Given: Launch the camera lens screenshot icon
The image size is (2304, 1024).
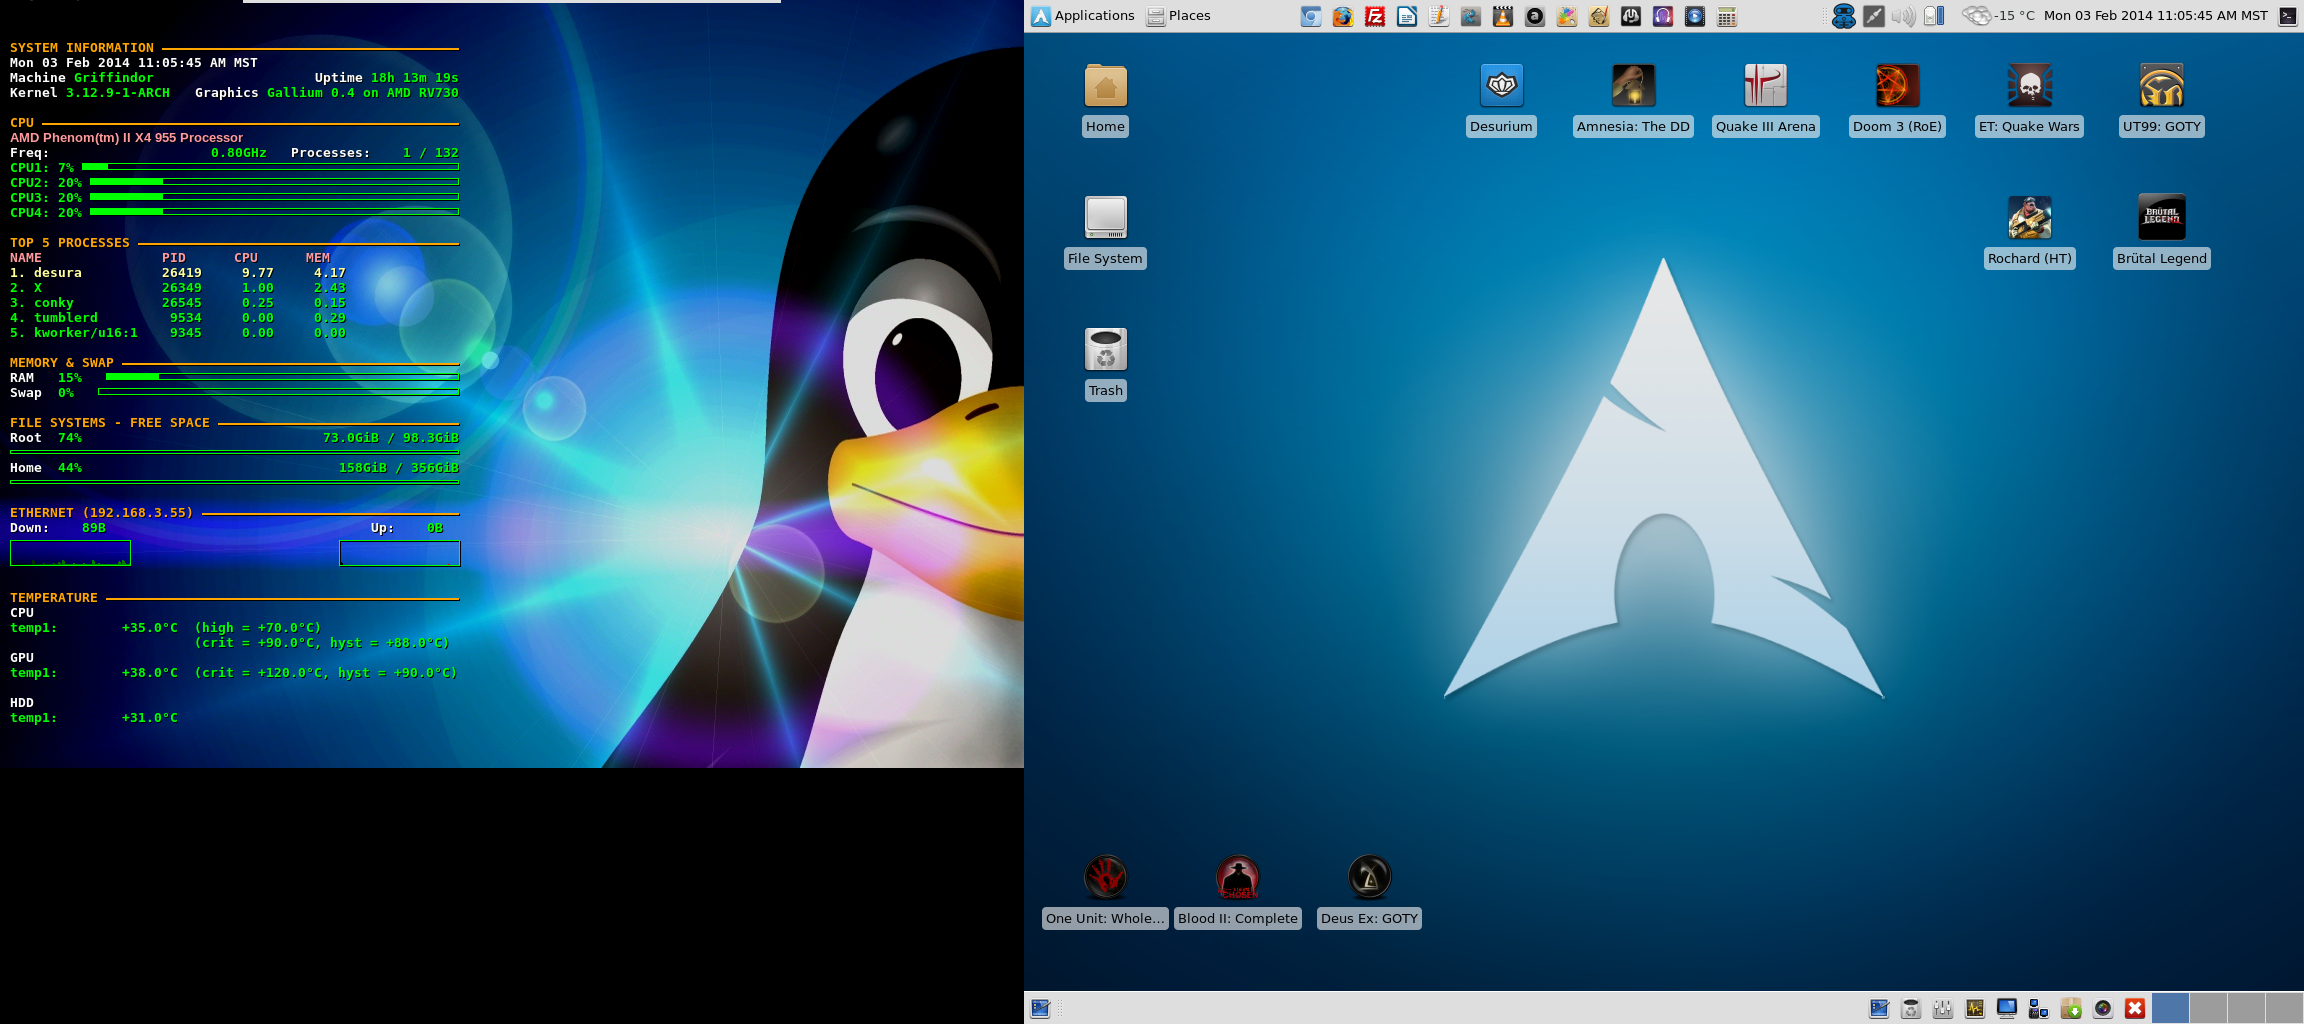Looking at the screenshot, I should [2103, 1008].
